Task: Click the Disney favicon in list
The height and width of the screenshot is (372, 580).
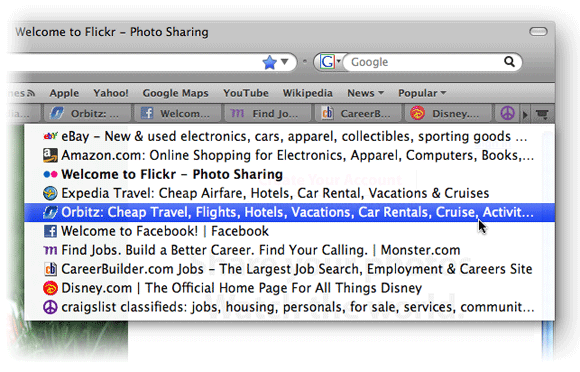Action: click(x=50, y=288)
